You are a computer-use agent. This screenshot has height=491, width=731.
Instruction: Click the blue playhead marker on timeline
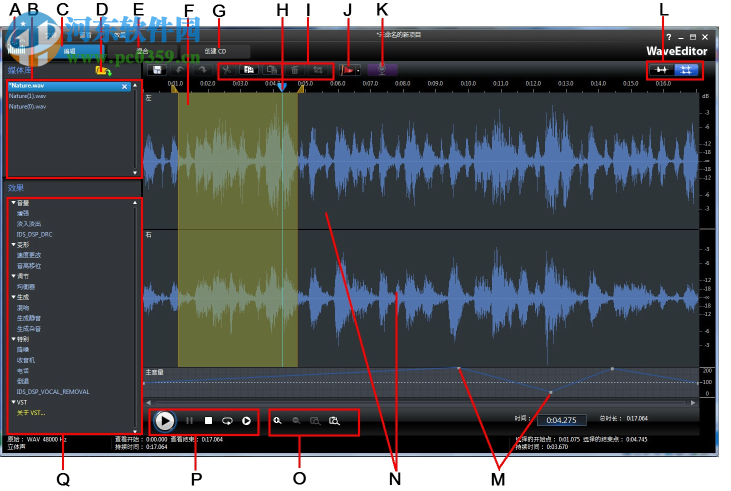tap(282, 87)
